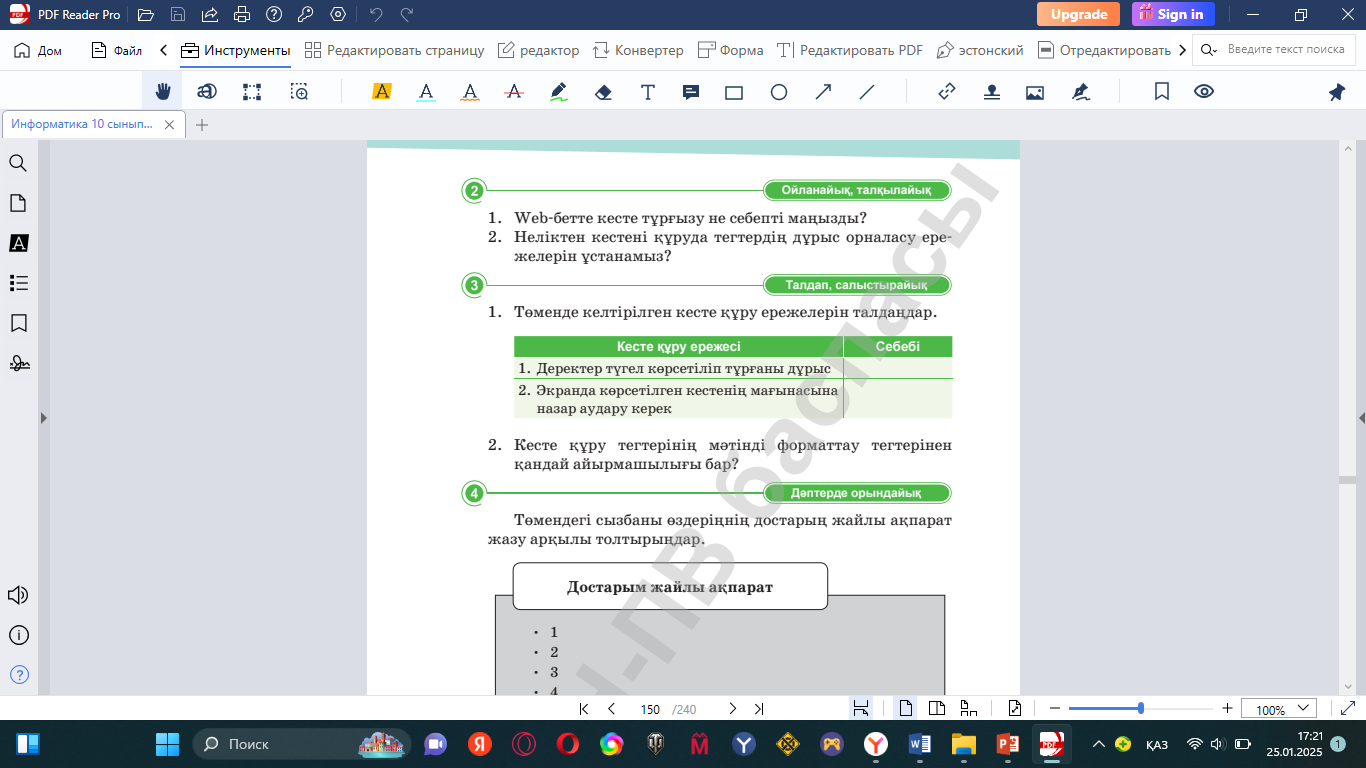Click the orange Upgrade button
Screen dimensions: 1366x768
tap(1078, 14)
